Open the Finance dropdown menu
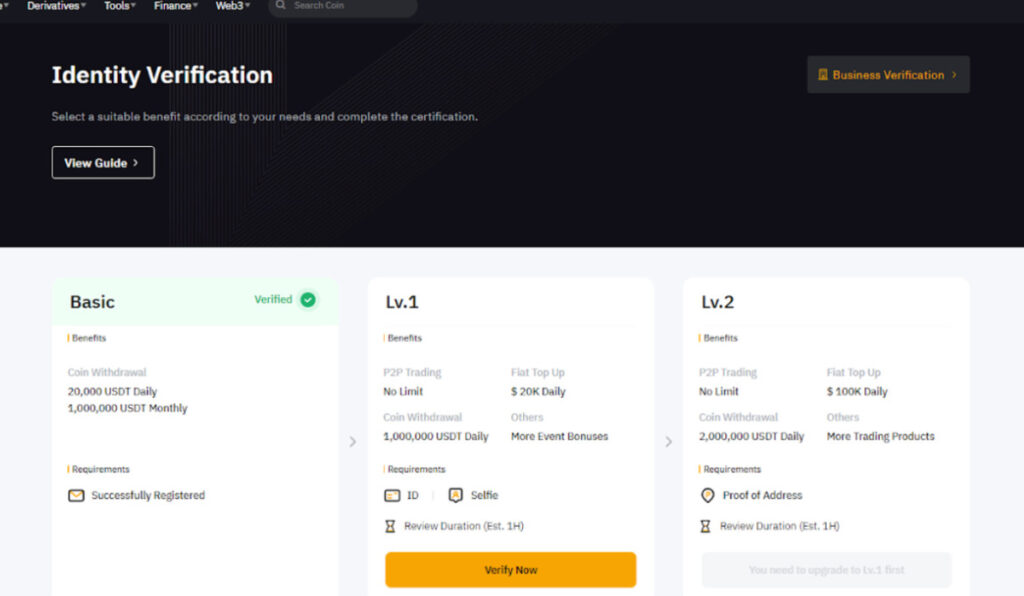 175,6
